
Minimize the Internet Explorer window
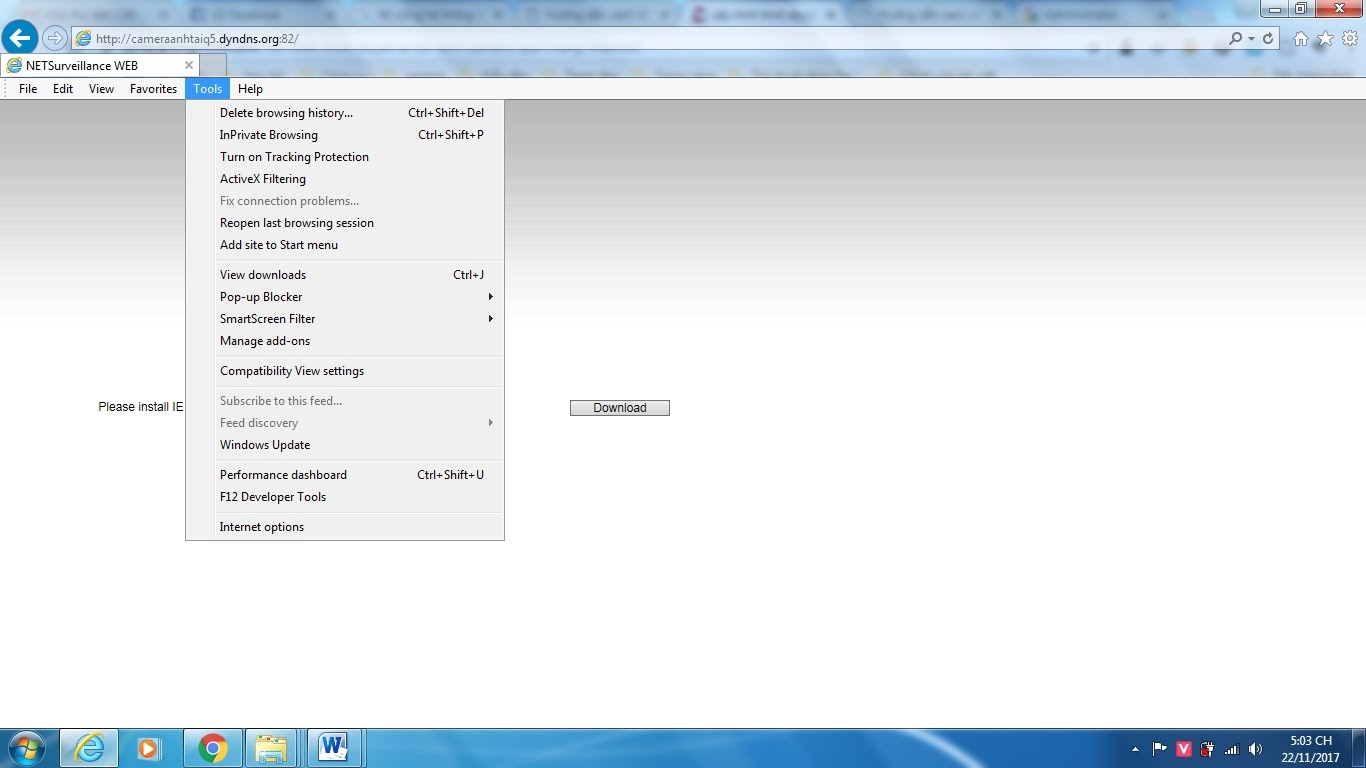(x=1274, y=8)
